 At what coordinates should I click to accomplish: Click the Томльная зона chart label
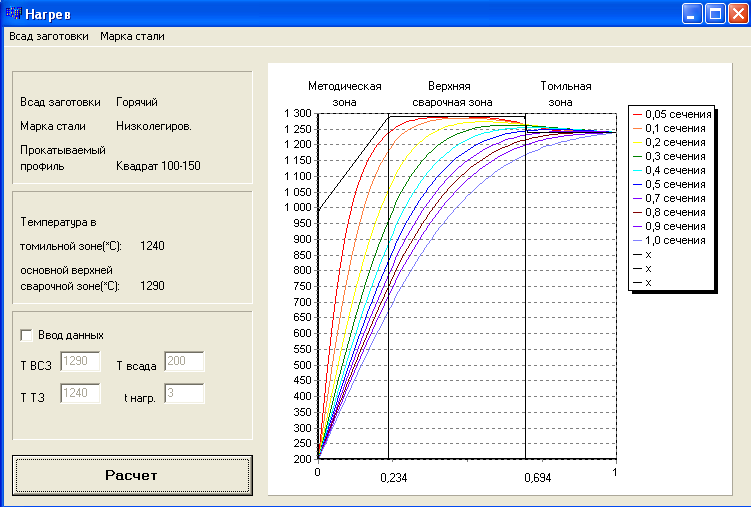point(565,94)
